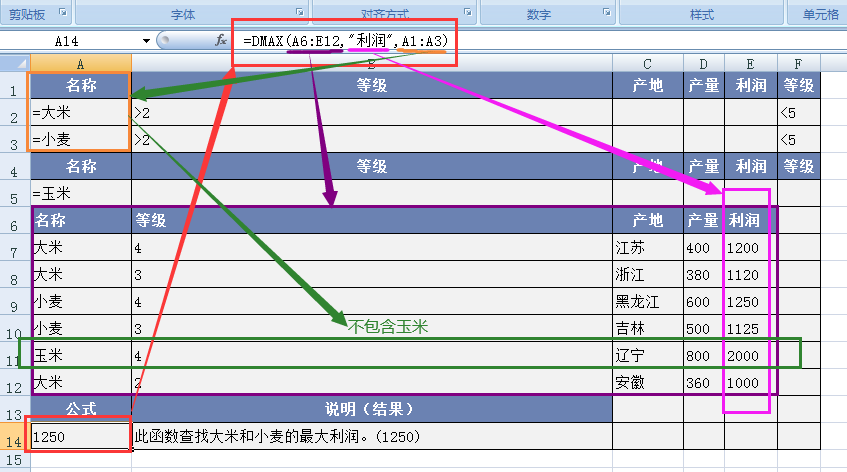Open the 剪贴板 group dialog launcher
This screenshot has height=472, width=847.
click(63, 12)
